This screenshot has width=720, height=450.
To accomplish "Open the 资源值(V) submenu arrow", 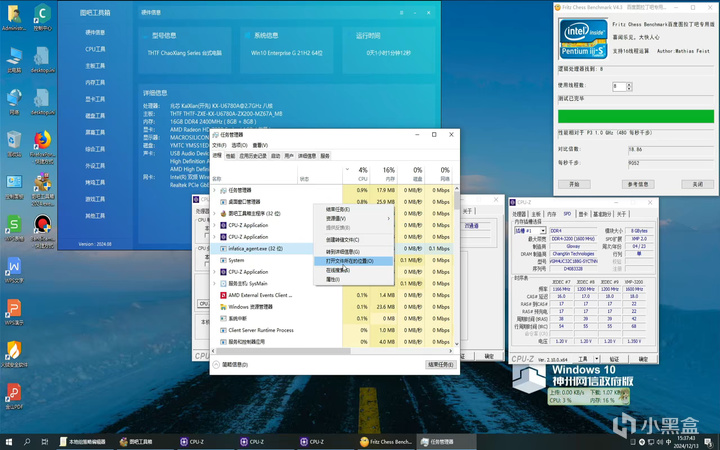I will tap(388, 219).
